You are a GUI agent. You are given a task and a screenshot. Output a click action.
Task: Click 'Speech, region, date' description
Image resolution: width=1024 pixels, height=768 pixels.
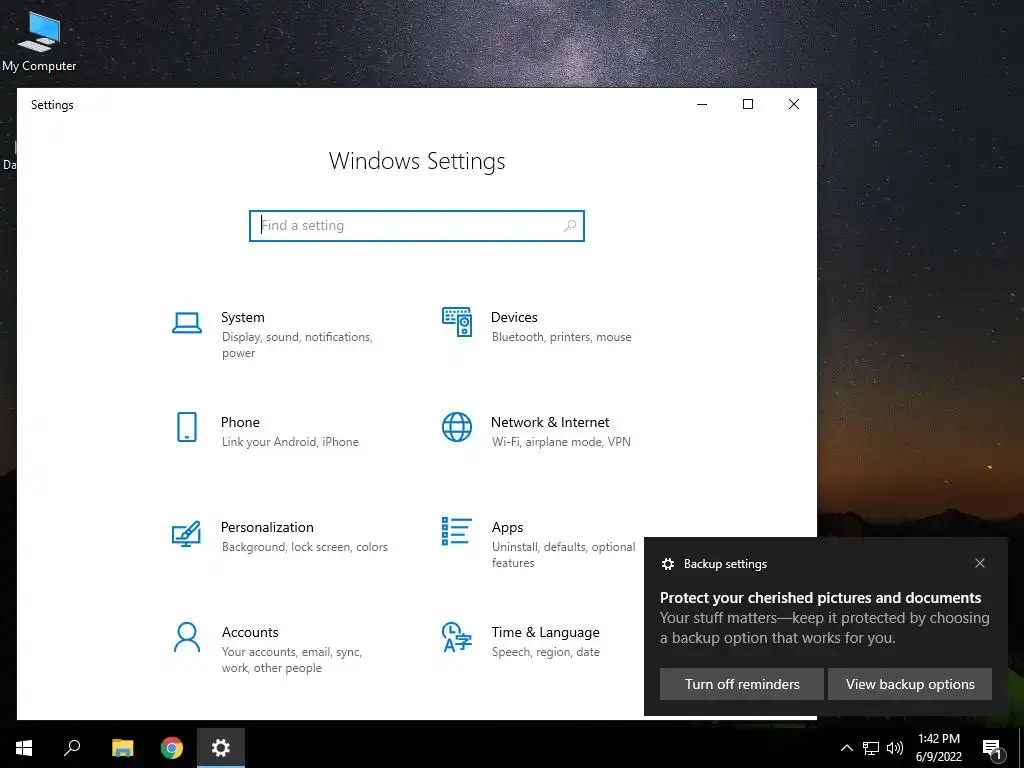point(545,652)
